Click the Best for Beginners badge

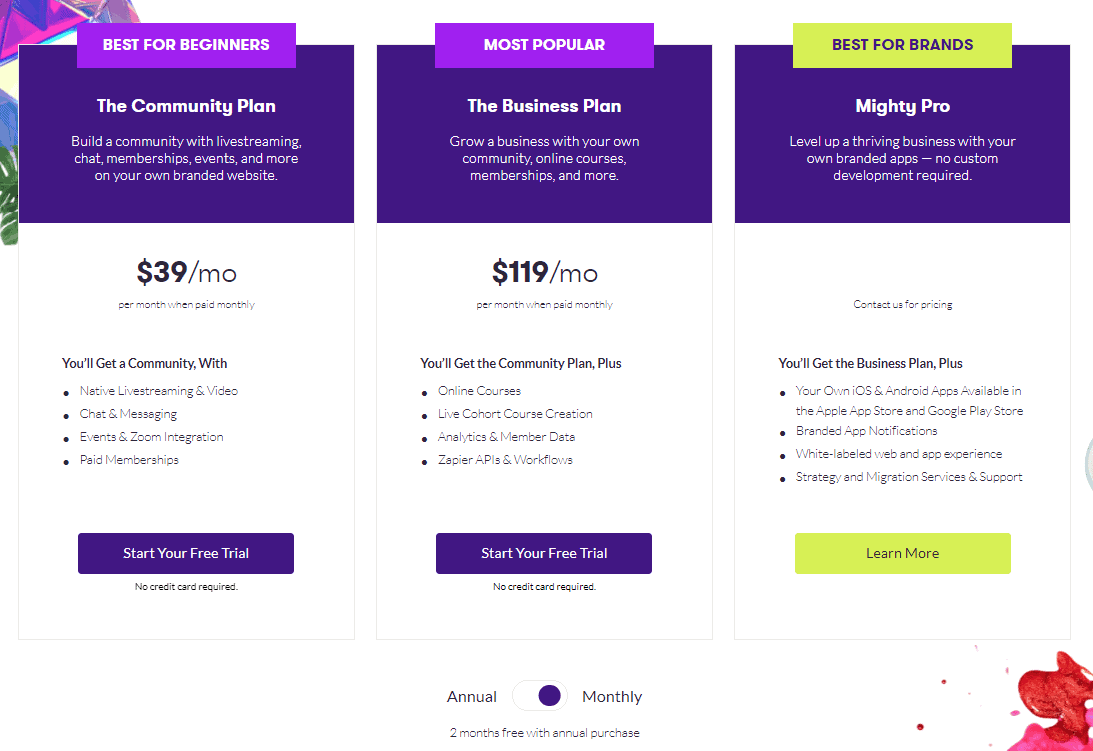click(186, 45)
